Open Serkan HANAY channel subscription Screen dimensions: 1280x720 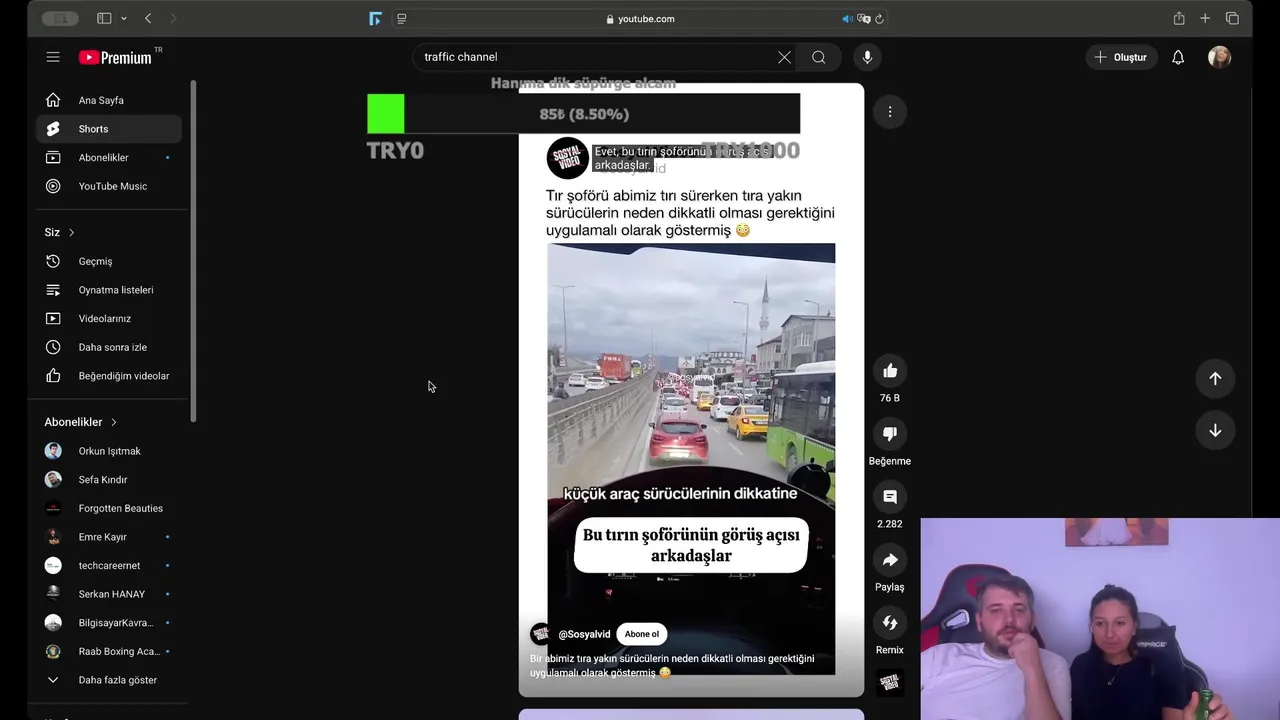pos(109,594)
